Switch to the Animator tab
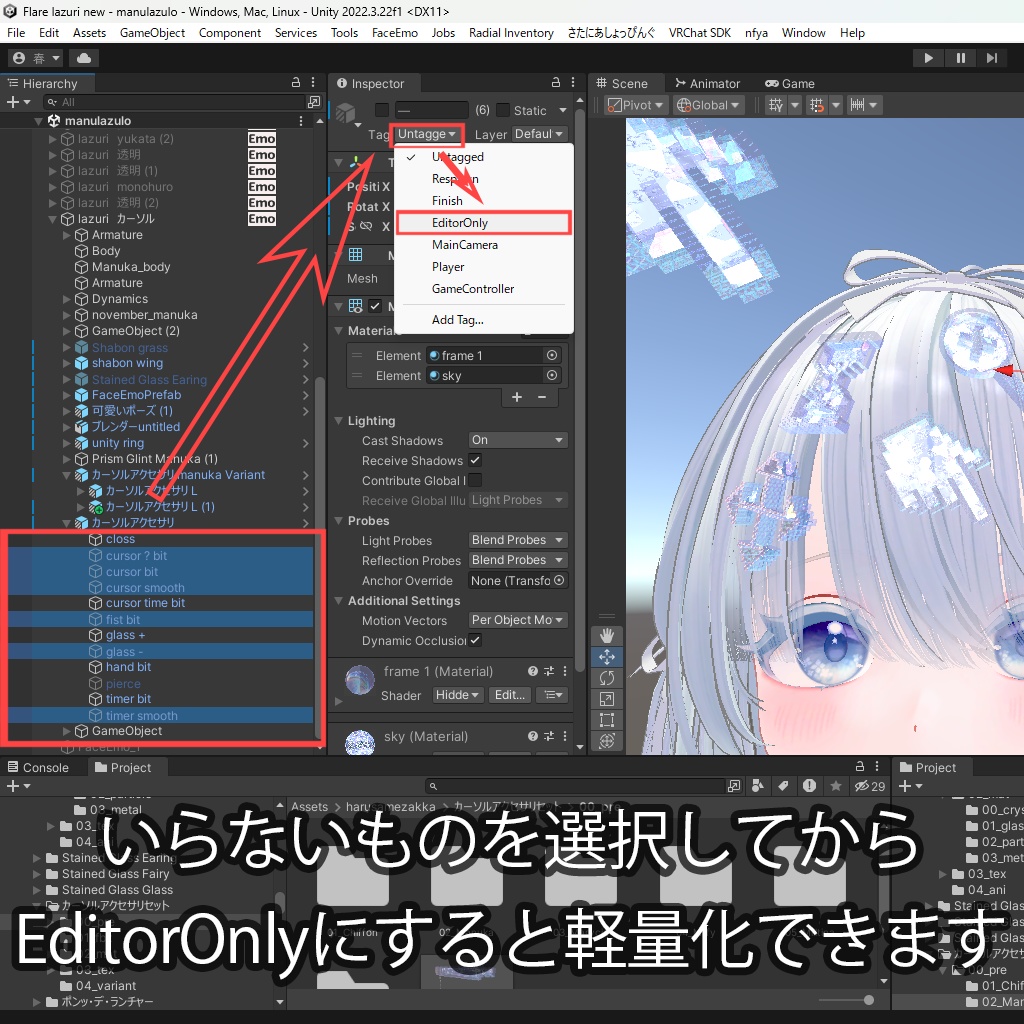 tap(708, 84)
